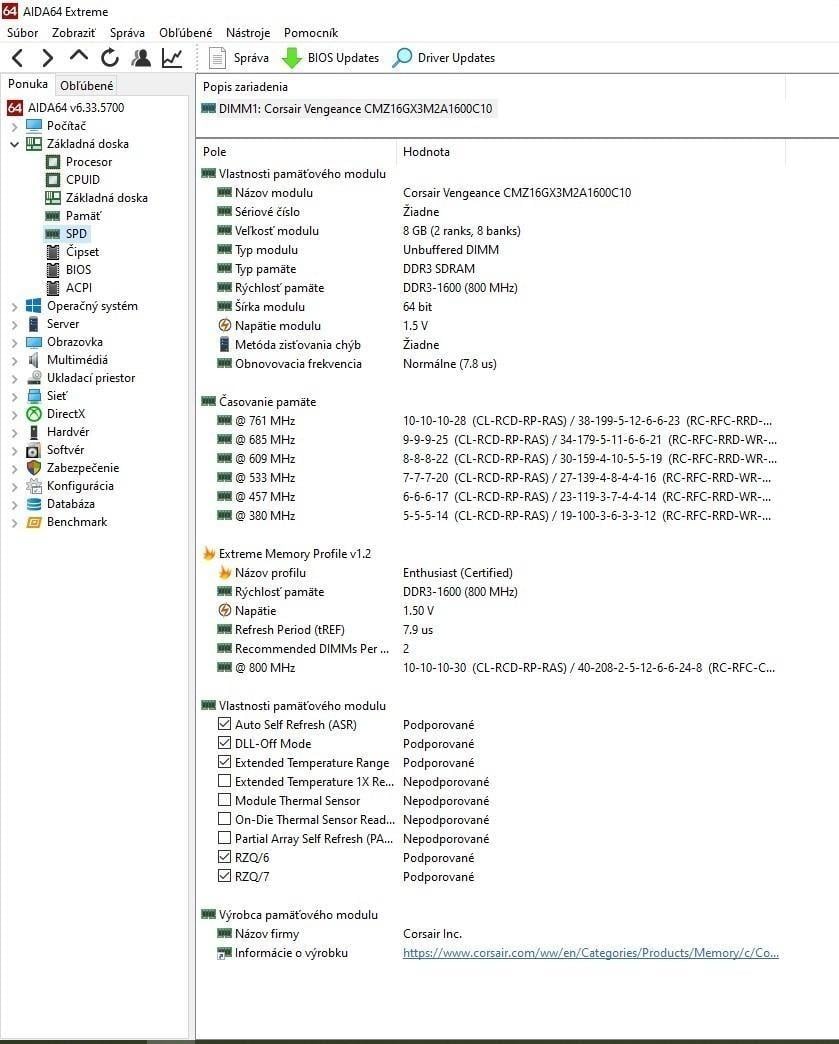Screen dimensions: 839x1044
Task: Click the Zabezpečenie shield icon
Action: click(34, 468)
